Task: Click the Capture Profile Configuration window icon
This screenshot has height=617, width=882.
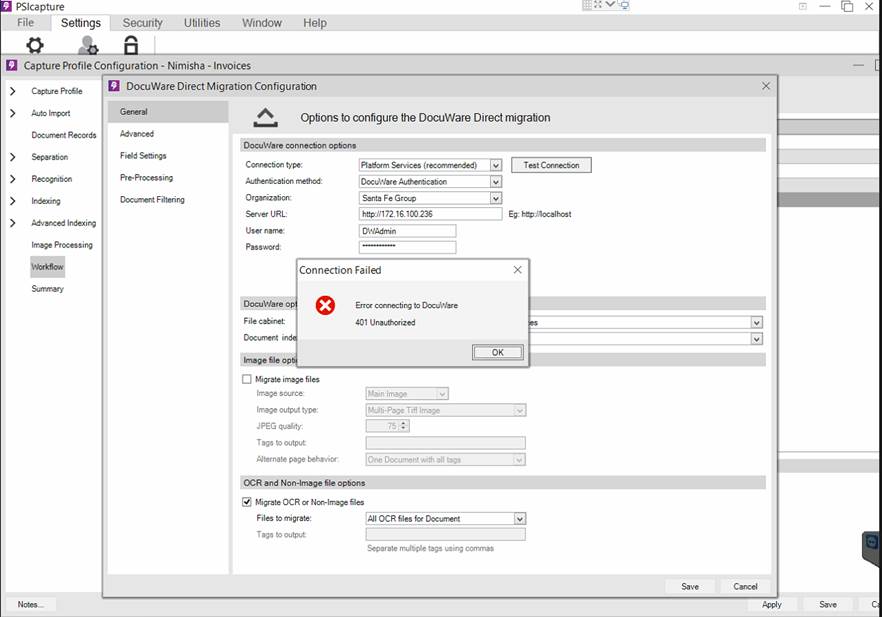Action: coord(12,65)
